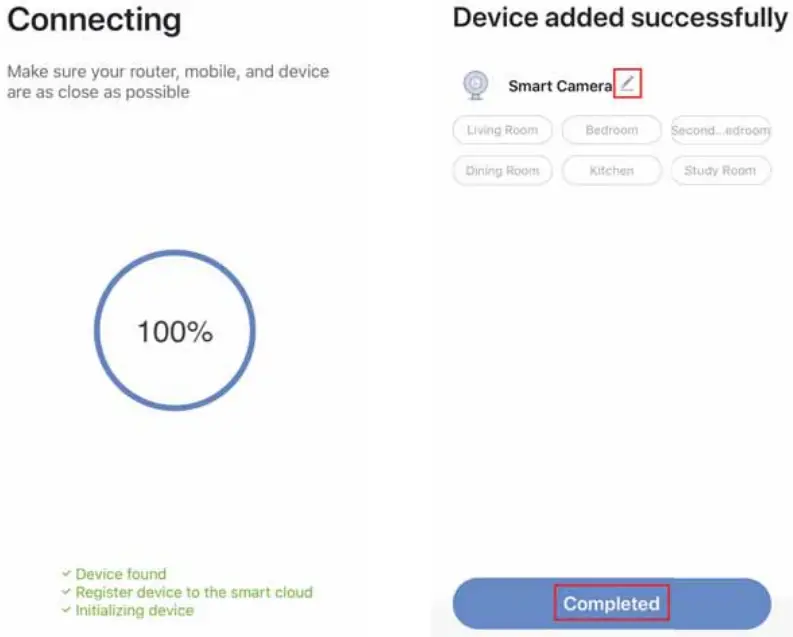Assign the camera to Kitchen
Viewport: 793px width, 637px height.
611,171
